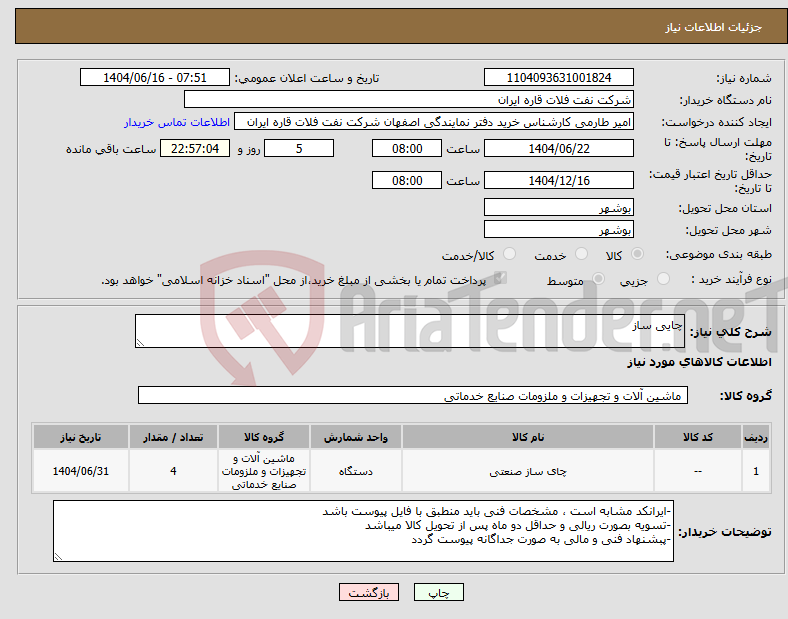788x619 pixels.
Task: Click the buyer name field شرکت نفت فلات قاره ایران
Action: coord(409,99)
